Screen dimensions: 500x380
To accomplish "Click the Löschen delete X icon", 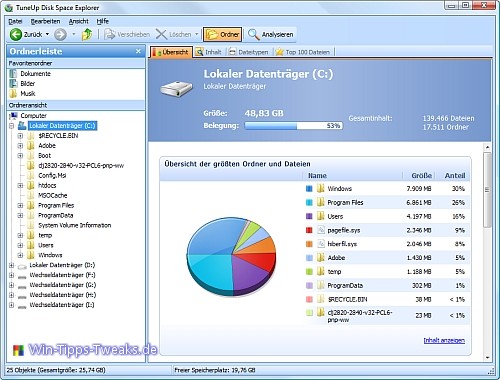I will tap(161, 34).
